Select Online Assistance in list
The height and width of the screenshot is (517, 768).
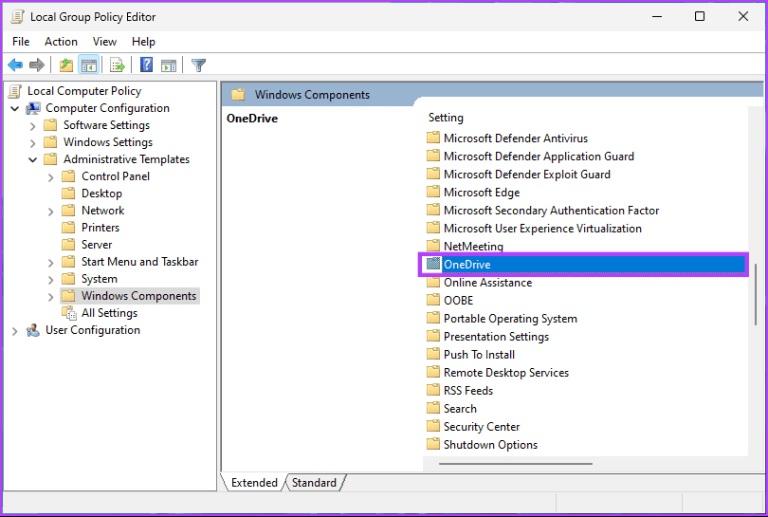[x=488, y=282]
